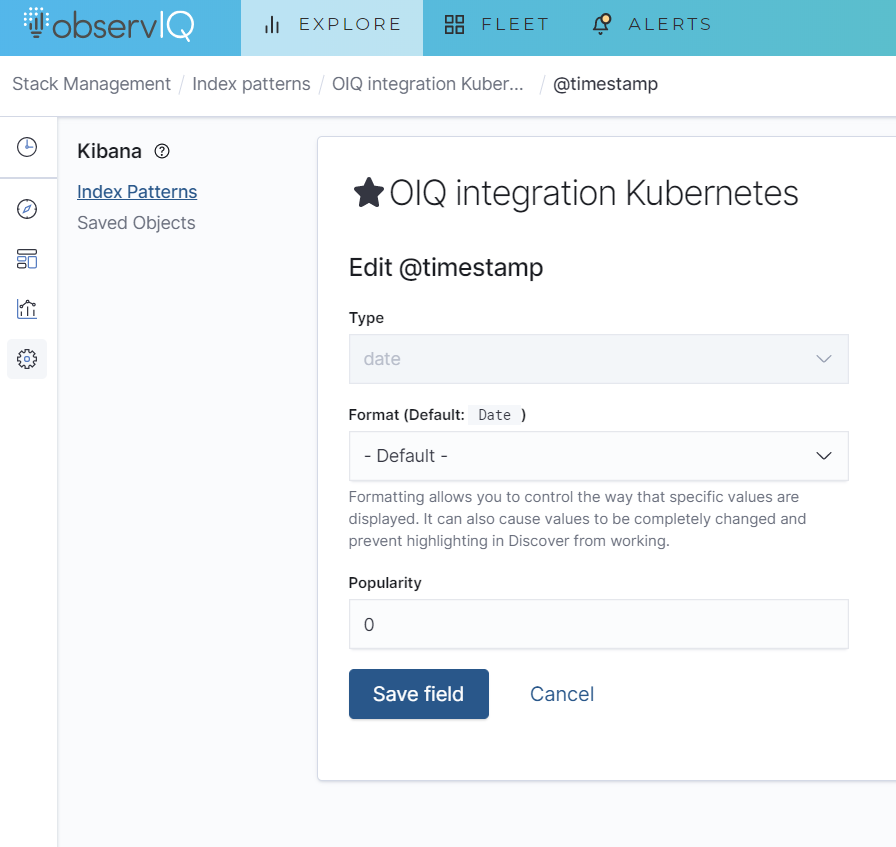Viewport: 896px width, 847px height.
Task: Open the Explore tab
Action: pos(332,27)
